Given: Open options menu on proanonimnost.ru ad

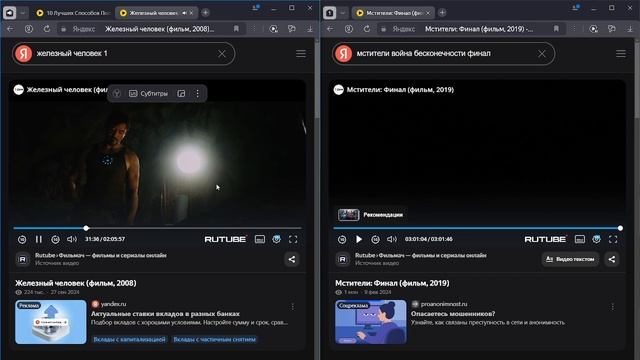Looking at the screenshot, I should [612, 307].
